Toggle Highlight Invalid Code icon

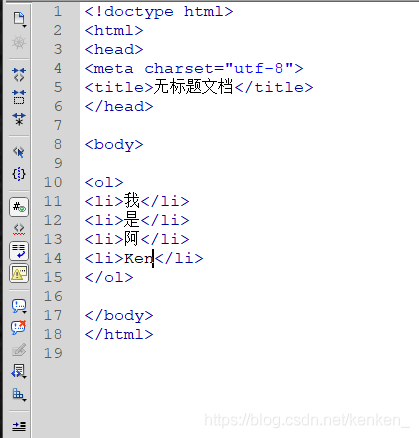pos(19,229)
